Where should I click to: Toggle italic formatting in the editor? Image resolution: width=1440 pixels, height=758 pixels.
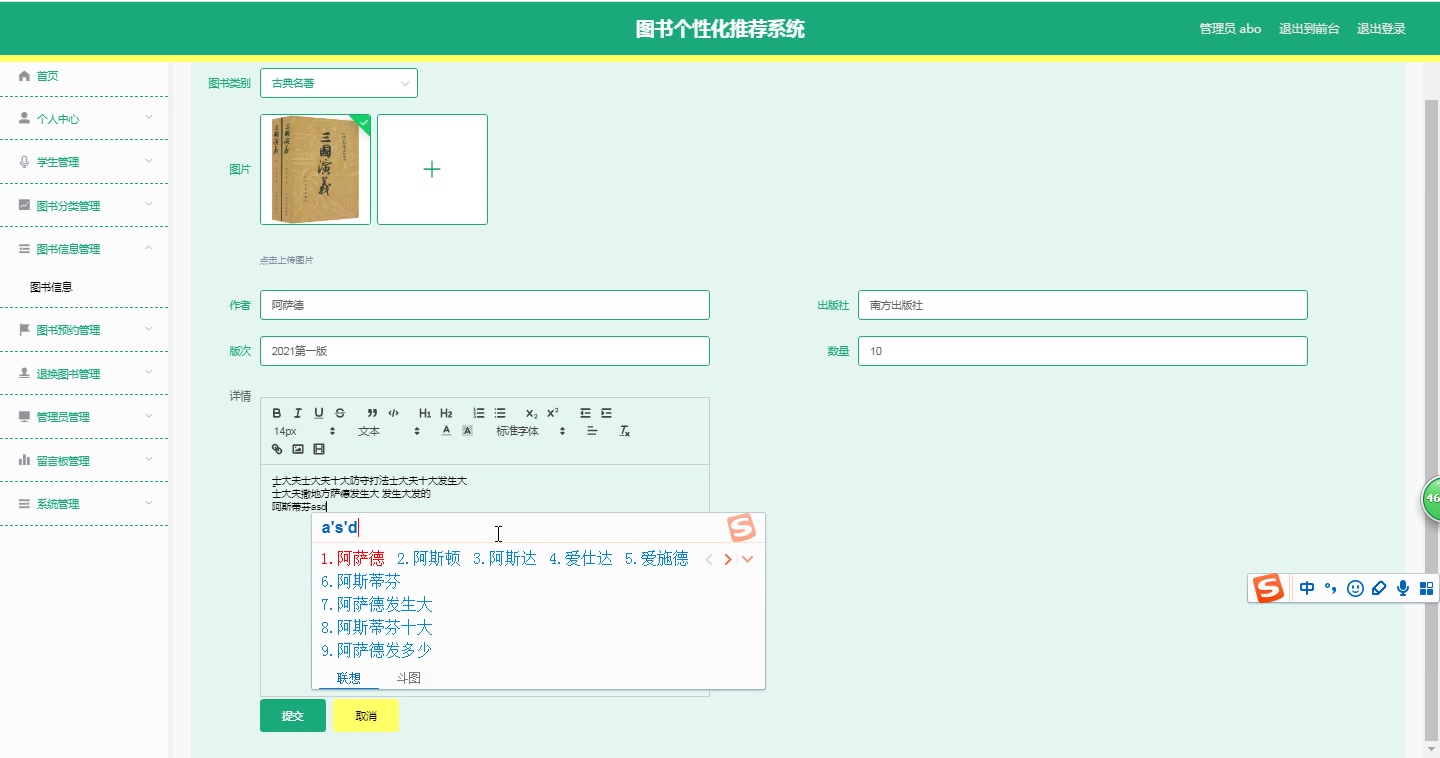[298, 413]
